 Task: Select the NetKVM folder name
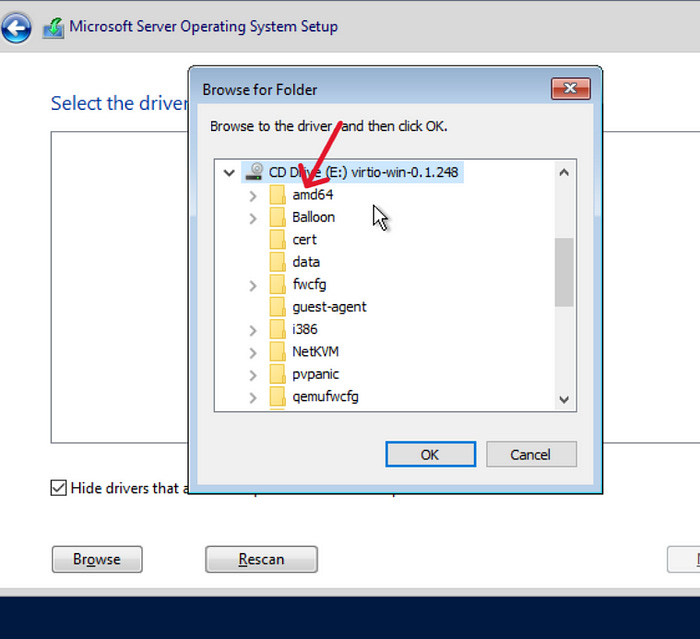coord(315,352)
